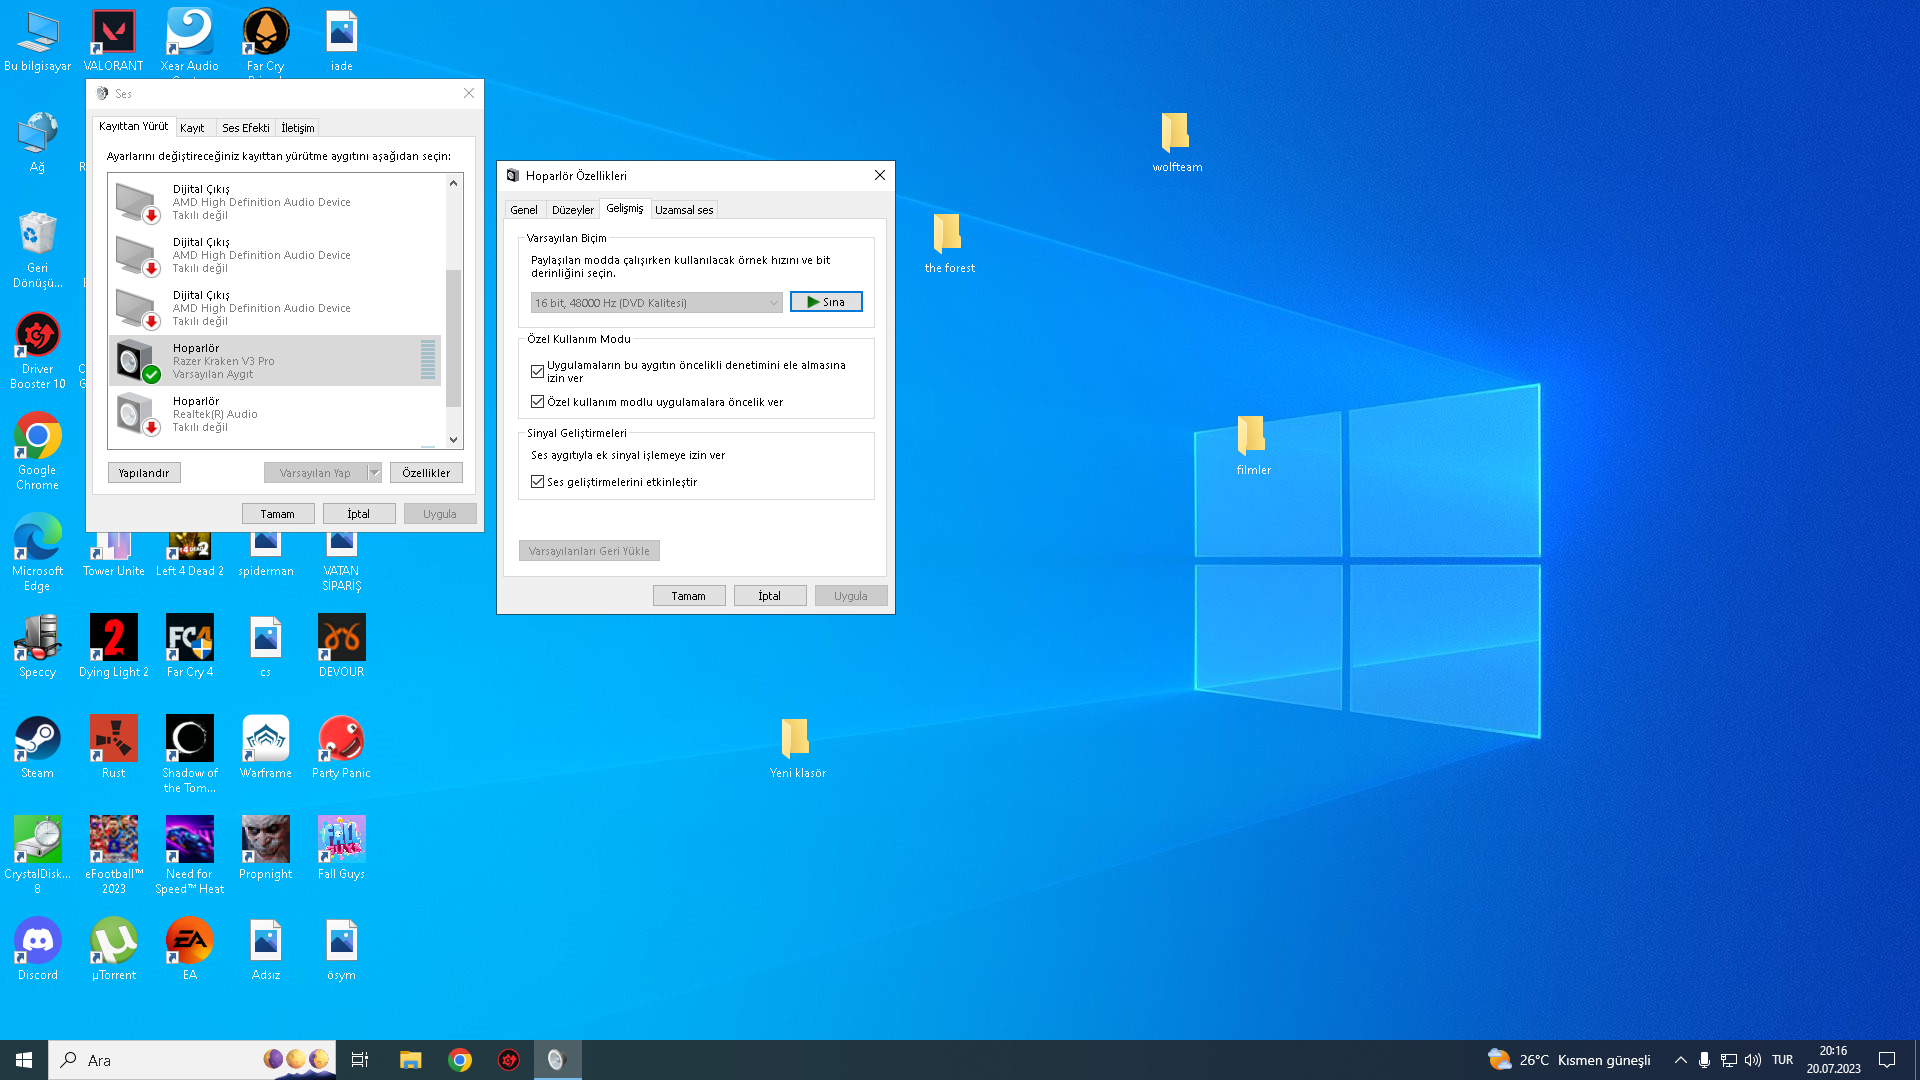This screenshot has height=1080, width=1920.
Task: Open the Xear Audio desktop icon
Action: coord(189,40)
